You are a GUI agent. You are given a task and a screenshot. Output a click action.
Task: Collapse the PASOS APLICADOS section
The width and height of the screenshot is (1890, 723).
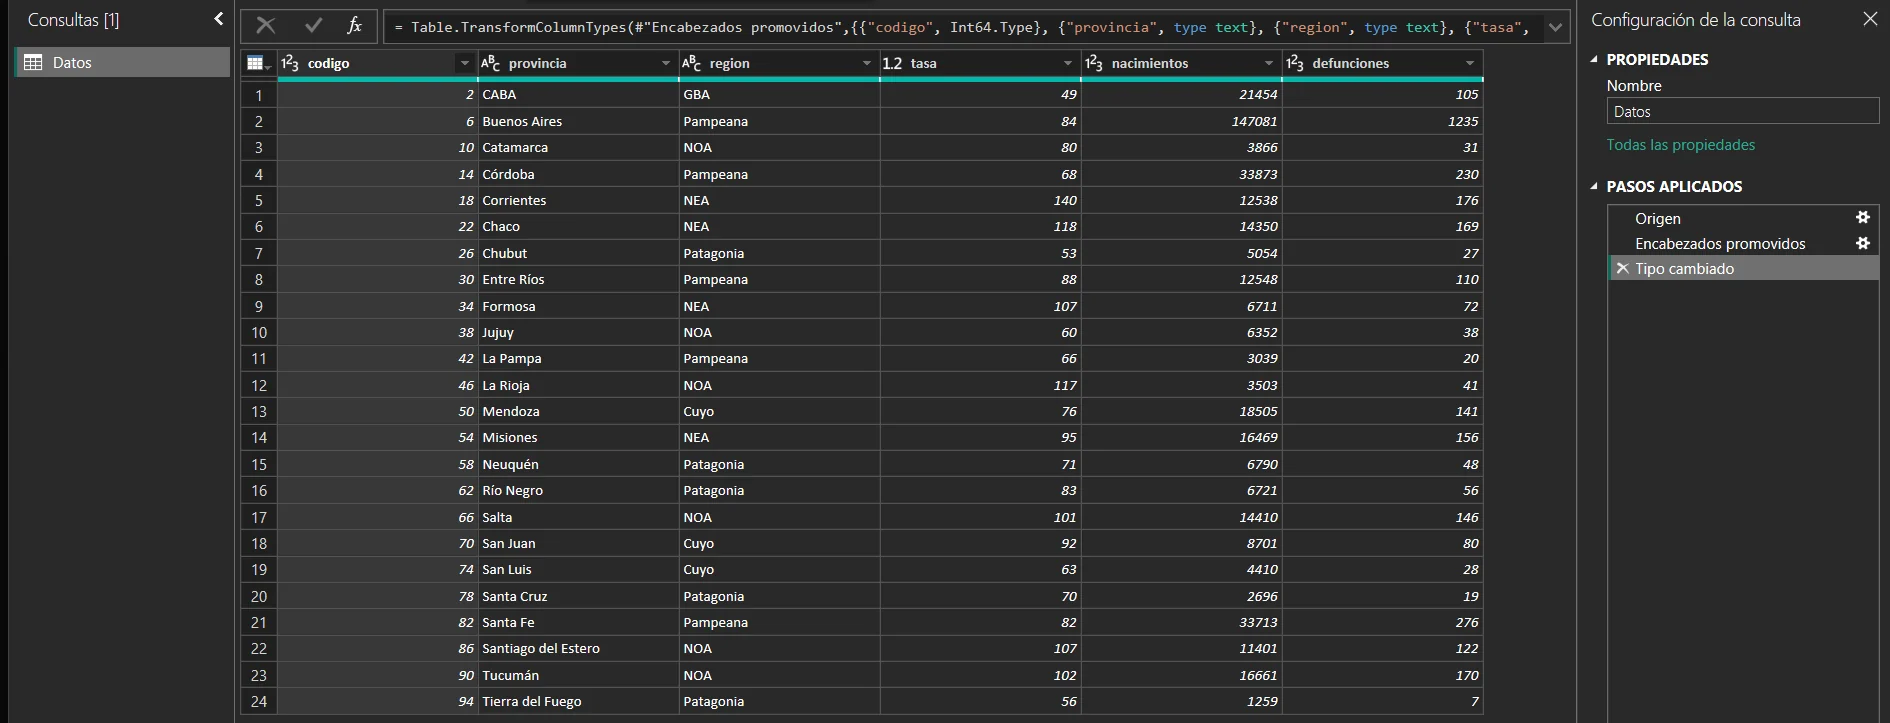[x=1595, y=186]
